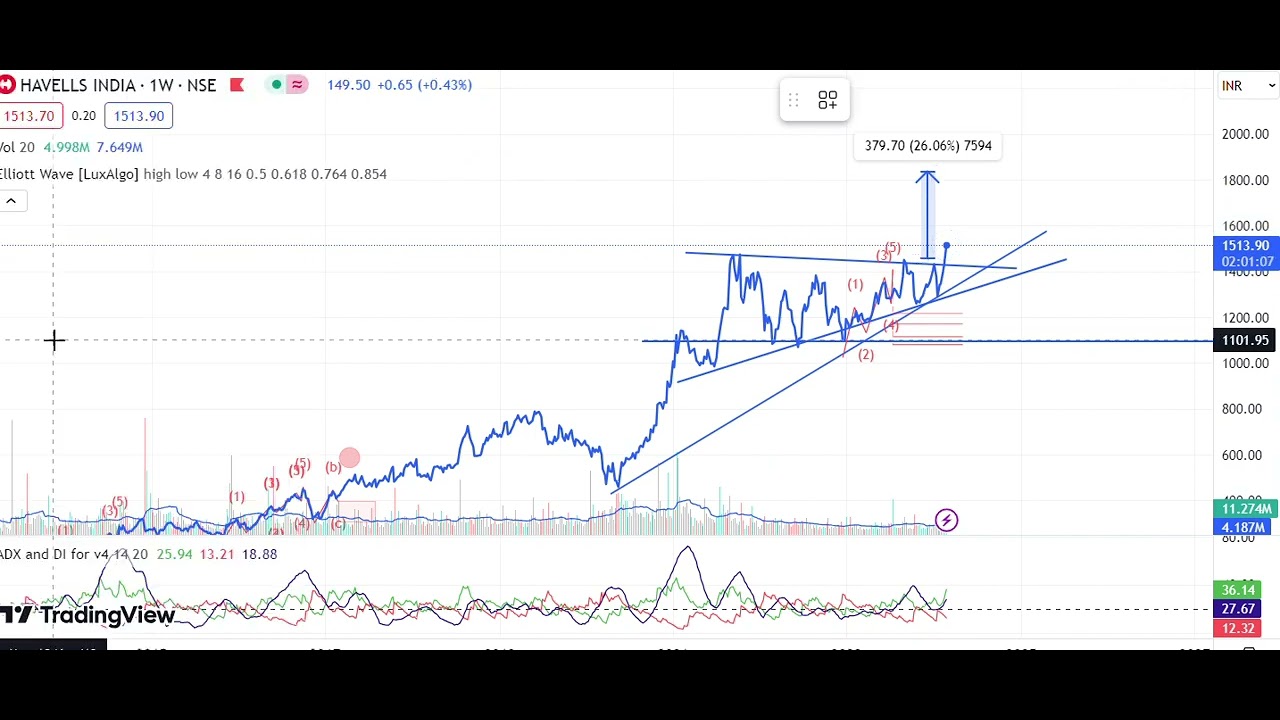Click the 1513.90 buy price button
The image size is (1280, 720).
coord(138,116)
